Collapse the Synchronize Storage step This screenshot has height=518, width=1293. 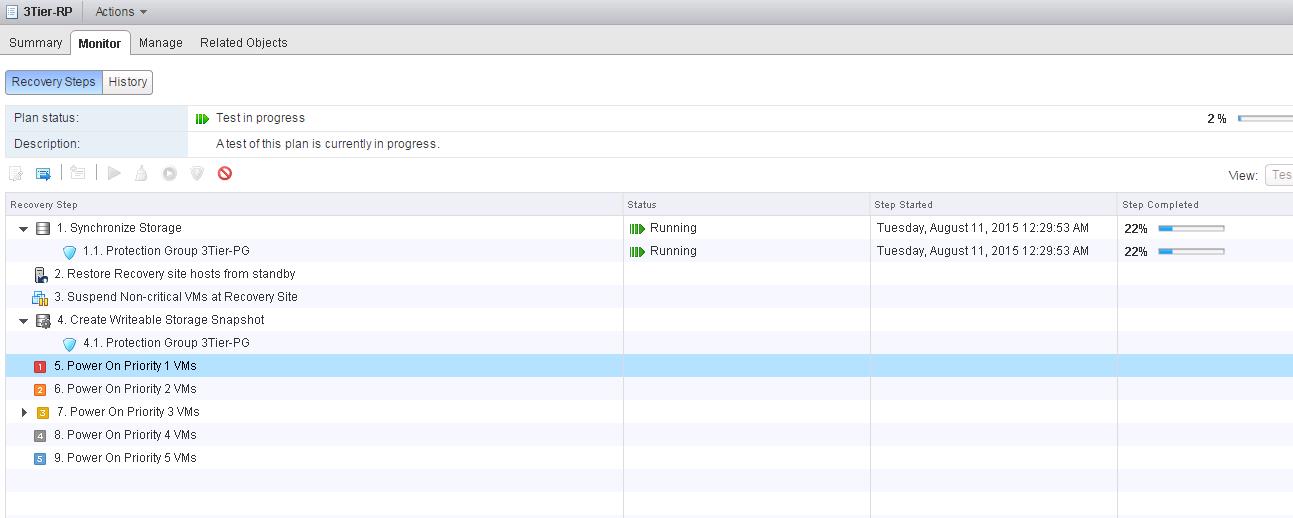pos(24,229)
